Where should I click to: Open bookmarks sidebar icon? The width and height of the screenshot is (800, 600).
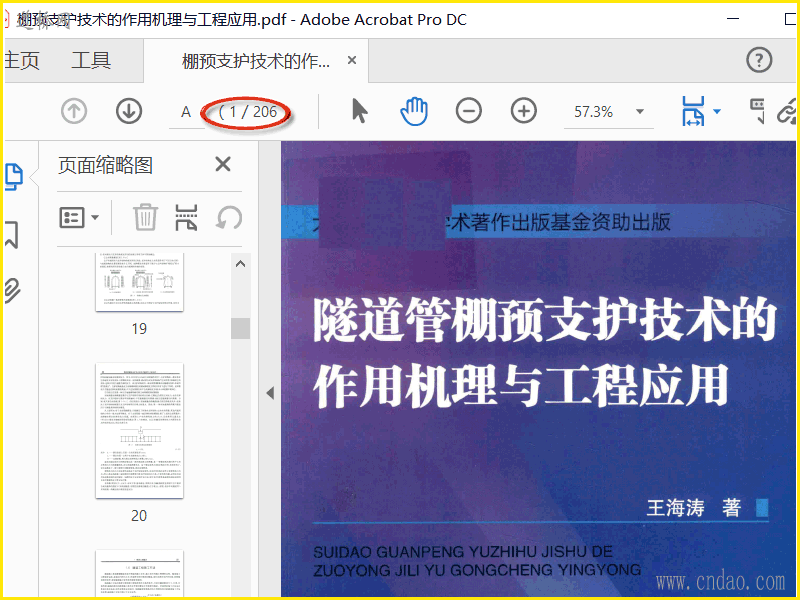click(12, 235)
